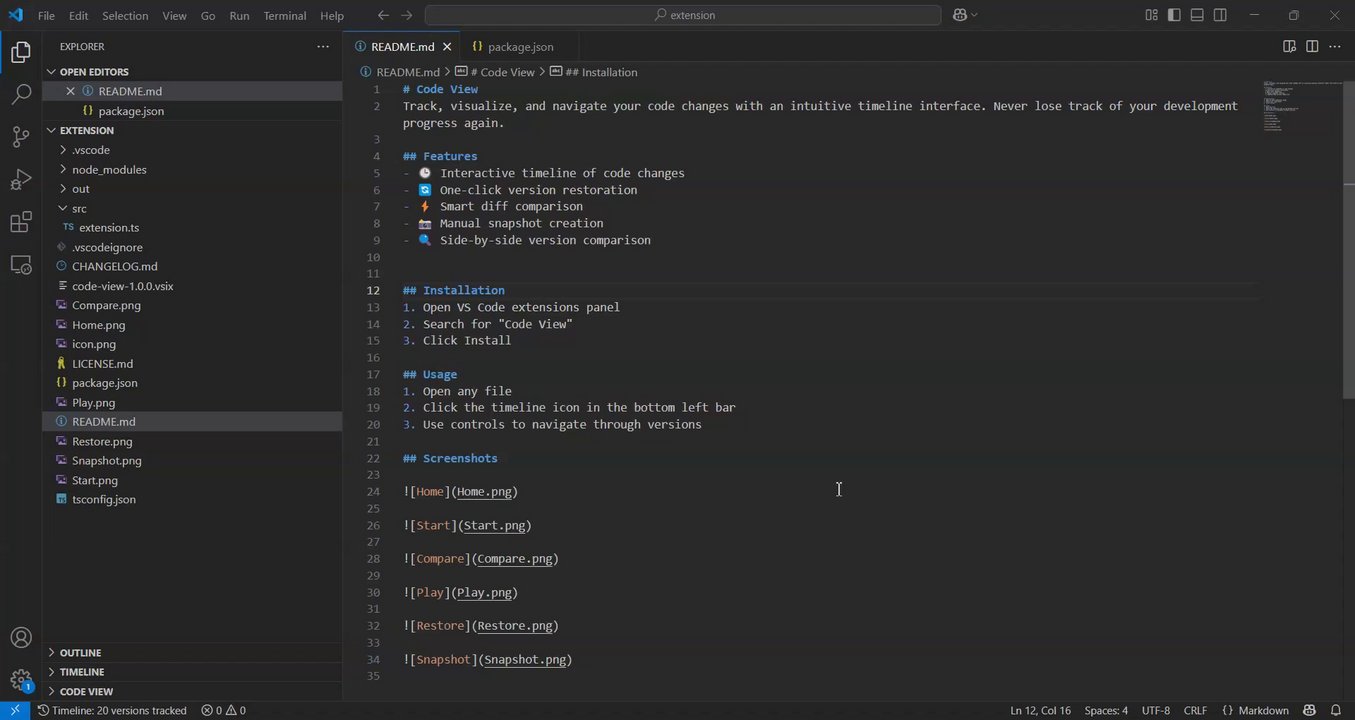
Task: Open the Edit menu
Action: tap(79, 16)
